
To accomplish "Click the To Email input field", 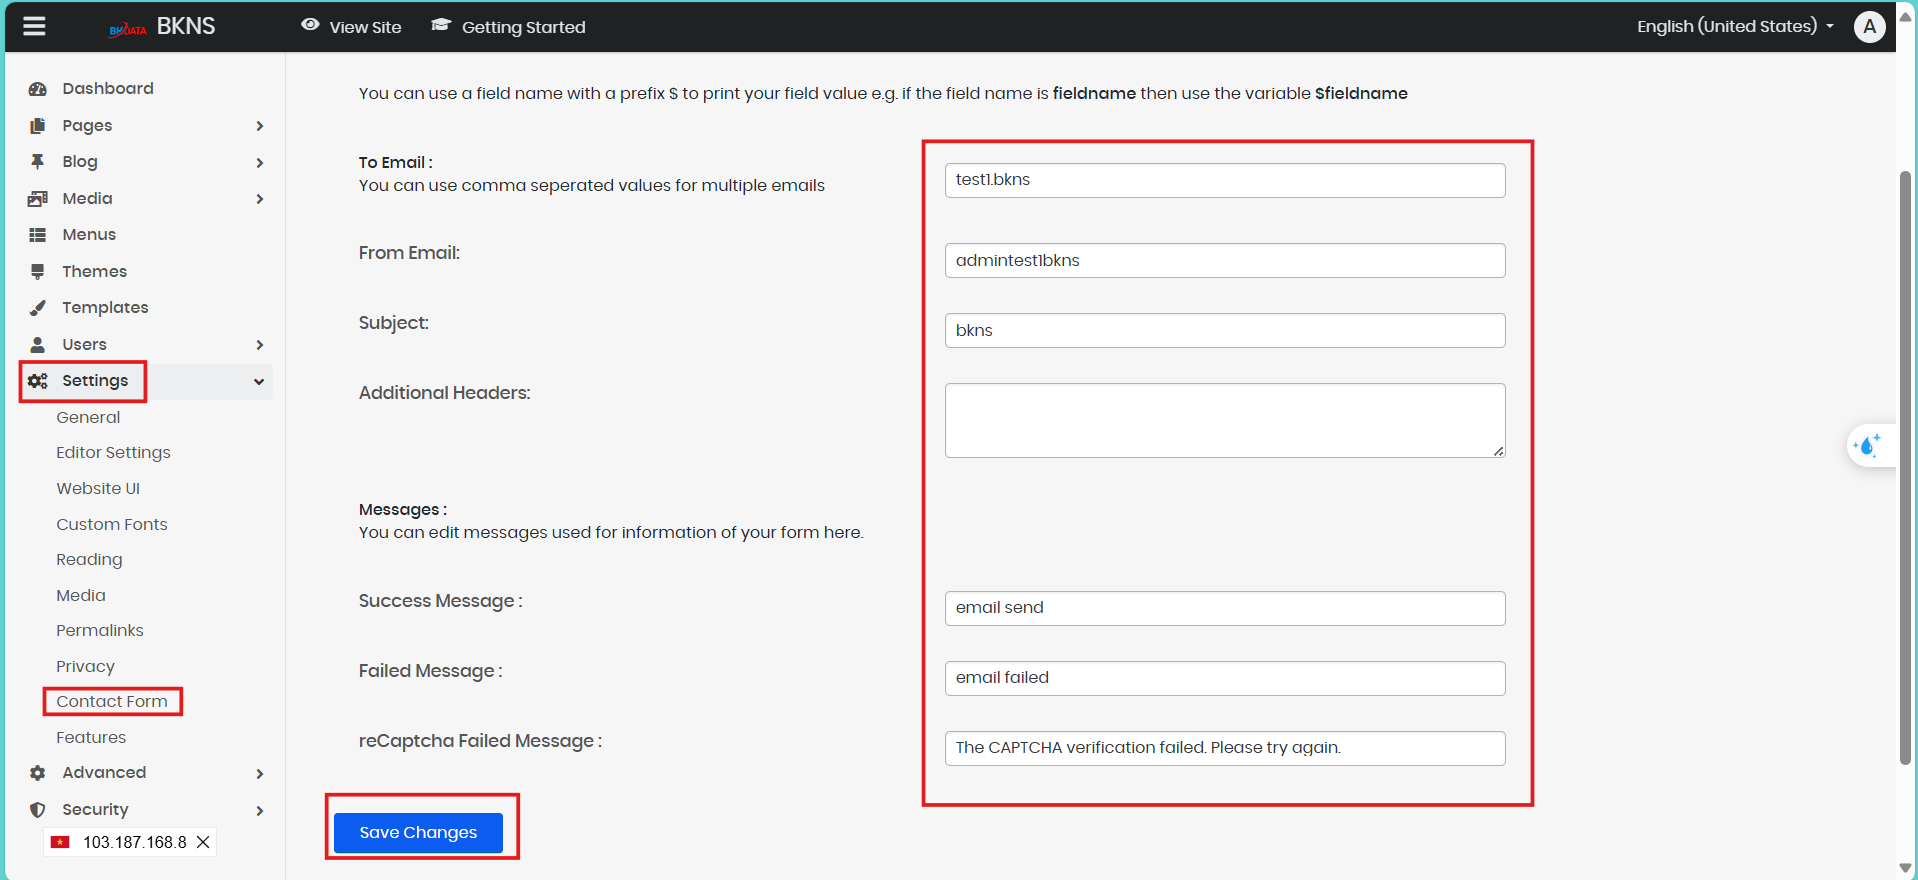I will point(1225,180).
